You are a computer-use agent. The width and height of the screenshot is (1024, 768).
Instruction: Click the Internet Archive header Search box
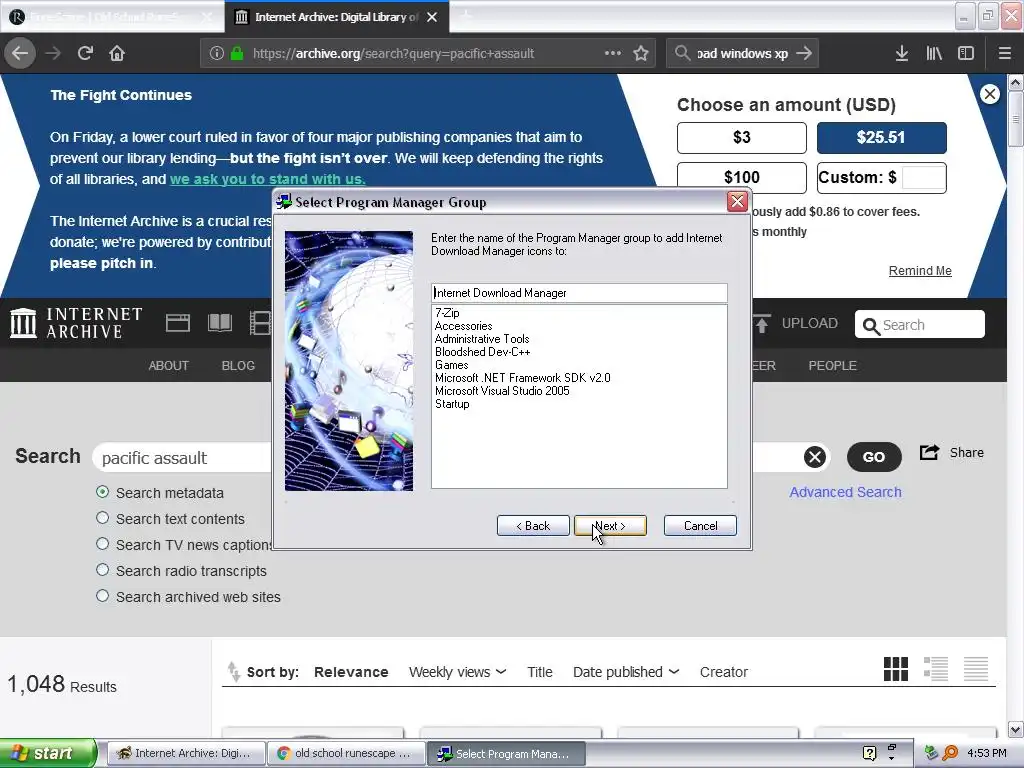[x=920, y=325]
